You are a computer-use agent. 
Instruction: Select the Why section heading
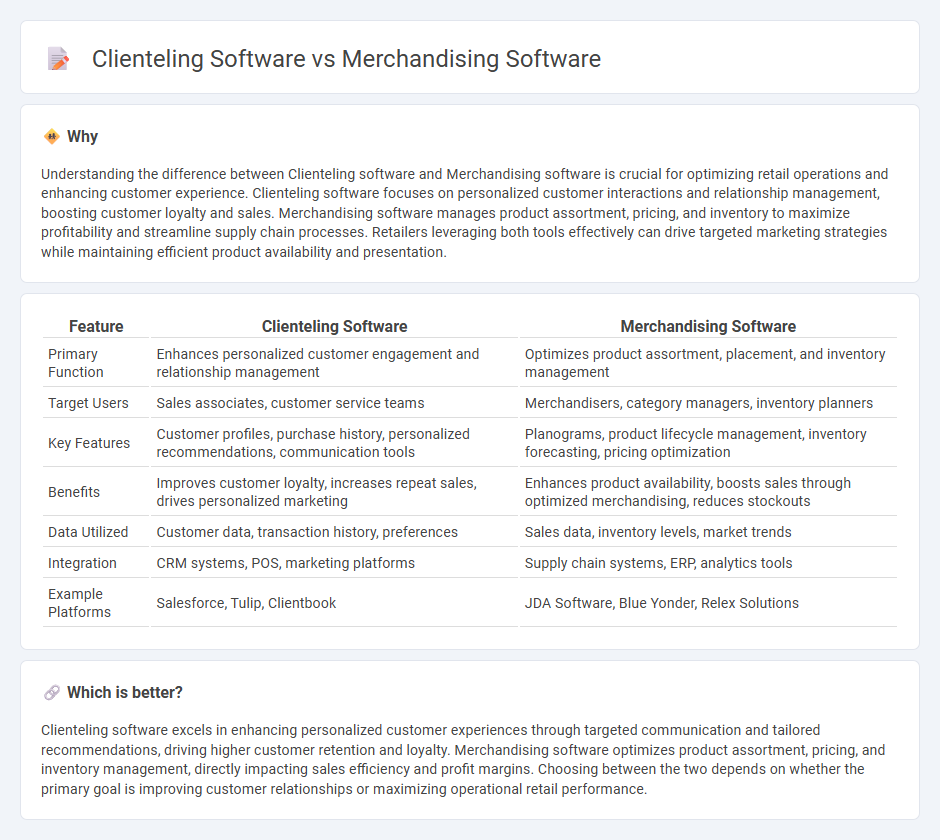(x=82, y=137)
